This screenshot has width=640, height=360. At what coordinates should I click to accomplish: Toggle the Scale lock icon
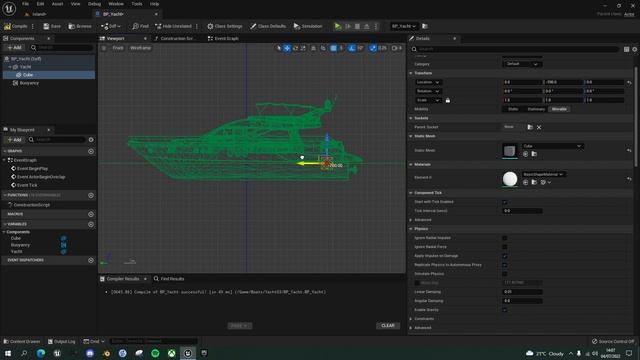click(448, 100)
